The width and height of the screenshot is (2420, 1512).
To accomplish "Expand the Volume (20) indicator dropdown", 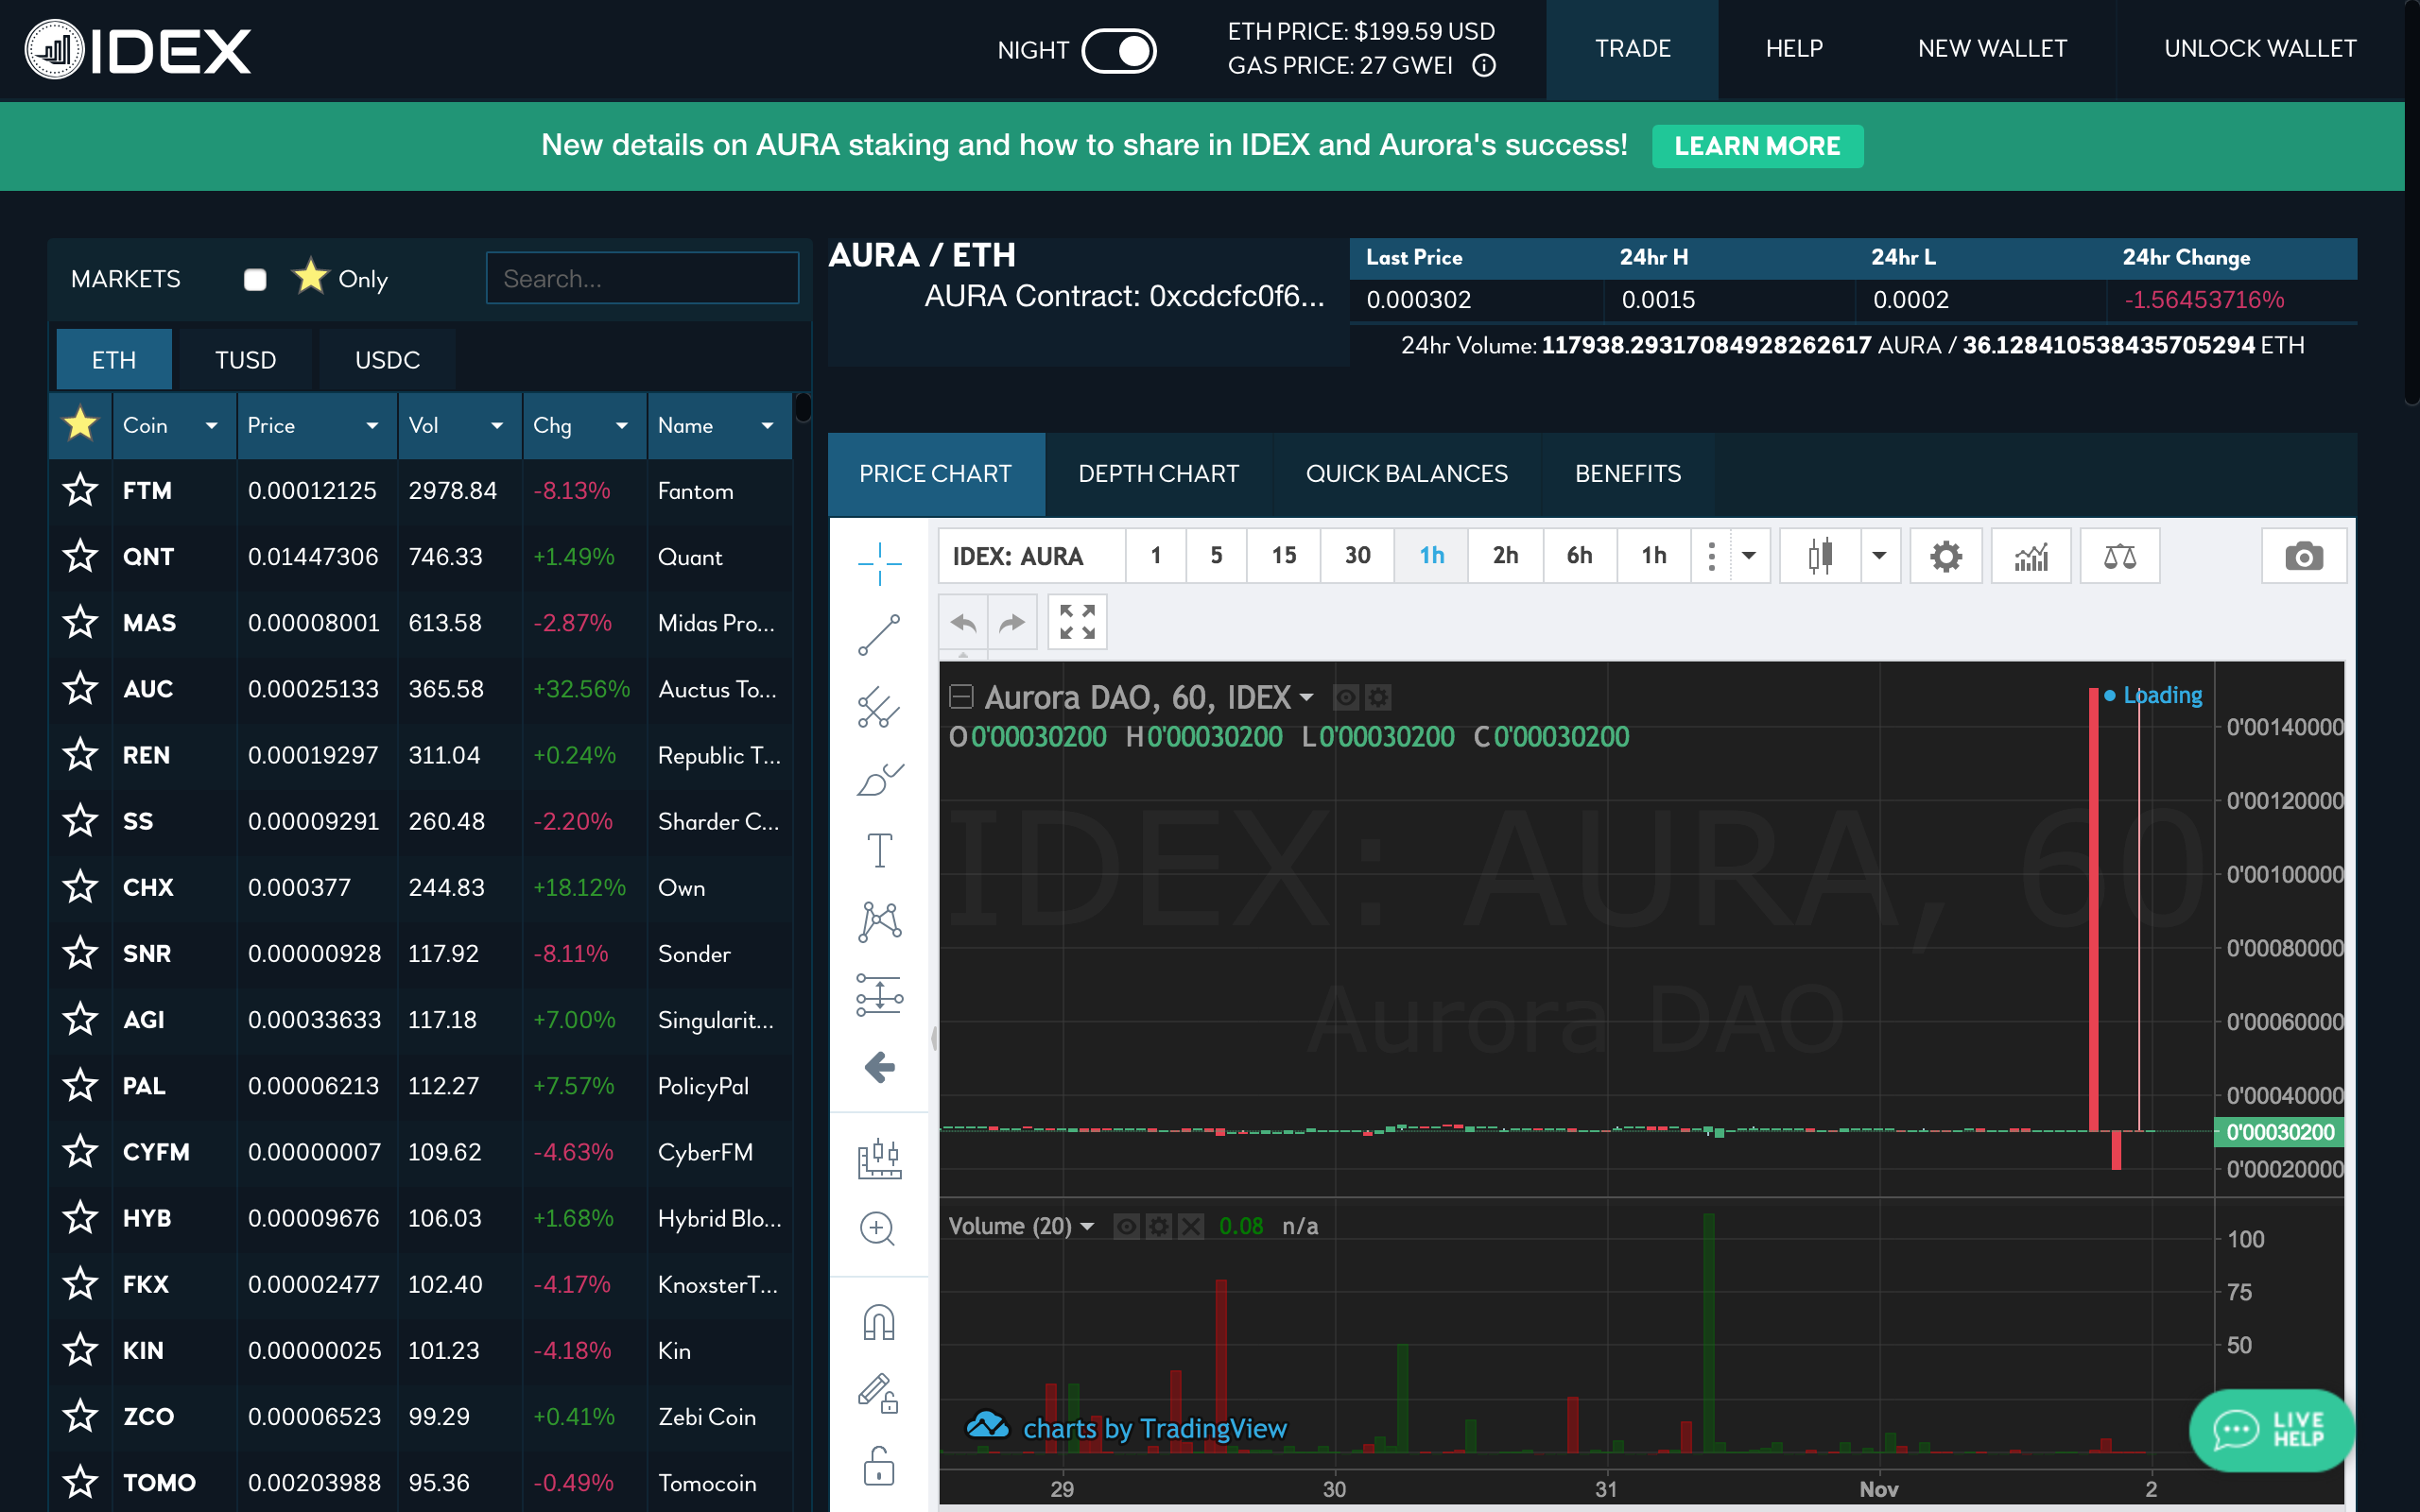I will 1088,1226.
